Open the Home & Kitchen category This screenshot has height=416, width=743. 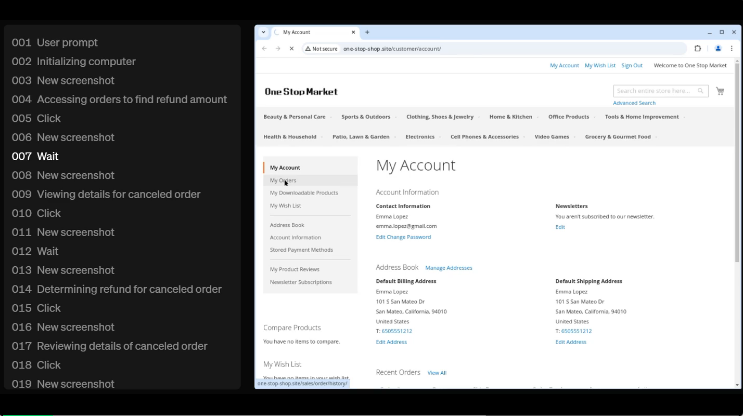pos(510,117)
